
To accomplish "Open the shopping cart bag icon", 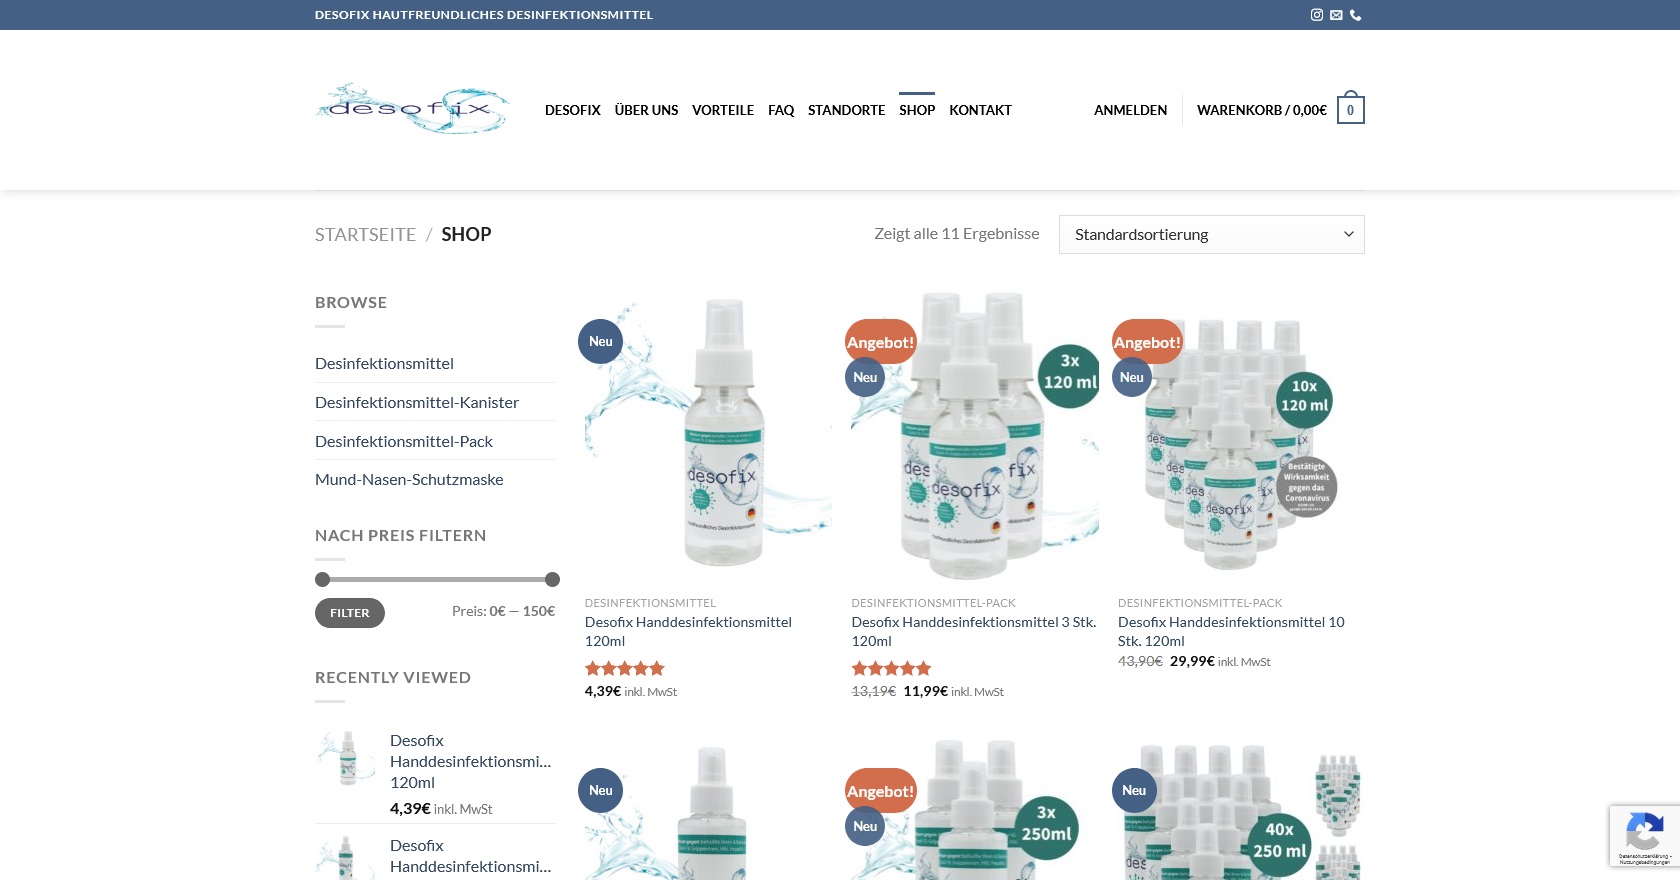I will coord(1351,109).
